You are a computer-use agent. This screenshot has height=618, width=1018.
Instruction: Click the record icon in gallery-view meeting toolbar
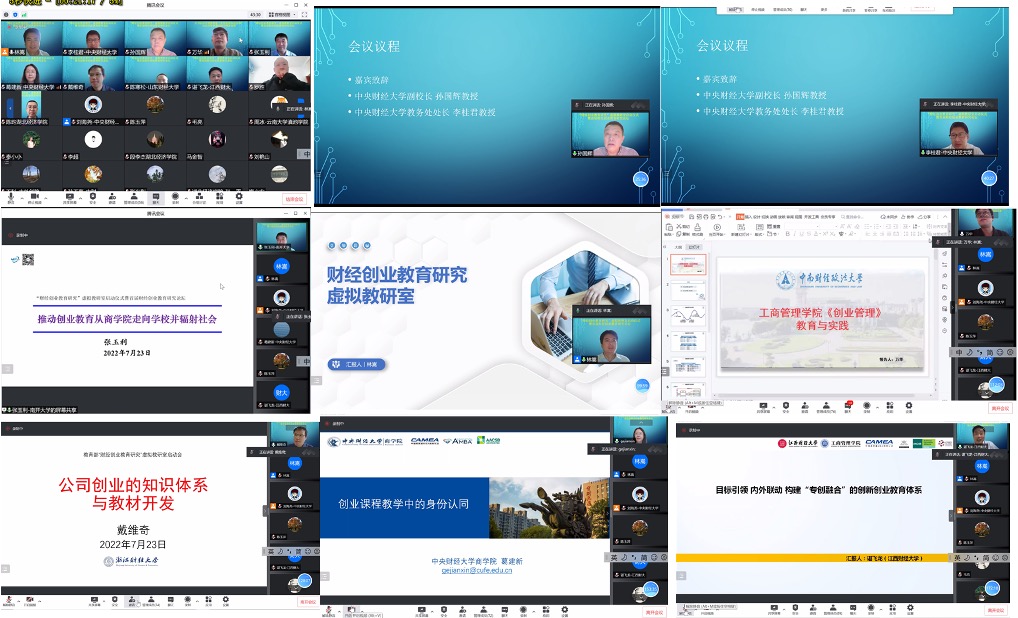176,197
